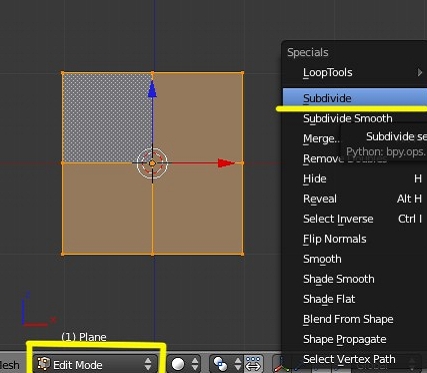Click the blue Y-axis manipulator arrow
This screenshot has width=427, height=373.
152,90
